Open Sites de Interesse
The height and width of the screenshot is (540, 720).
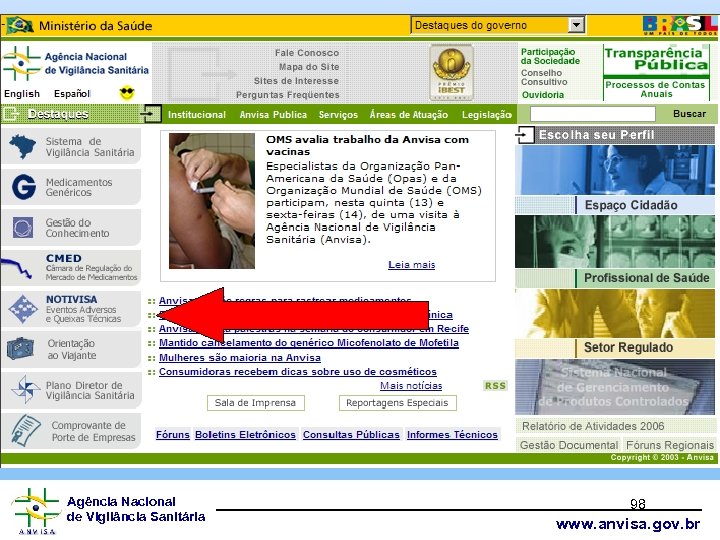(296, 81)
